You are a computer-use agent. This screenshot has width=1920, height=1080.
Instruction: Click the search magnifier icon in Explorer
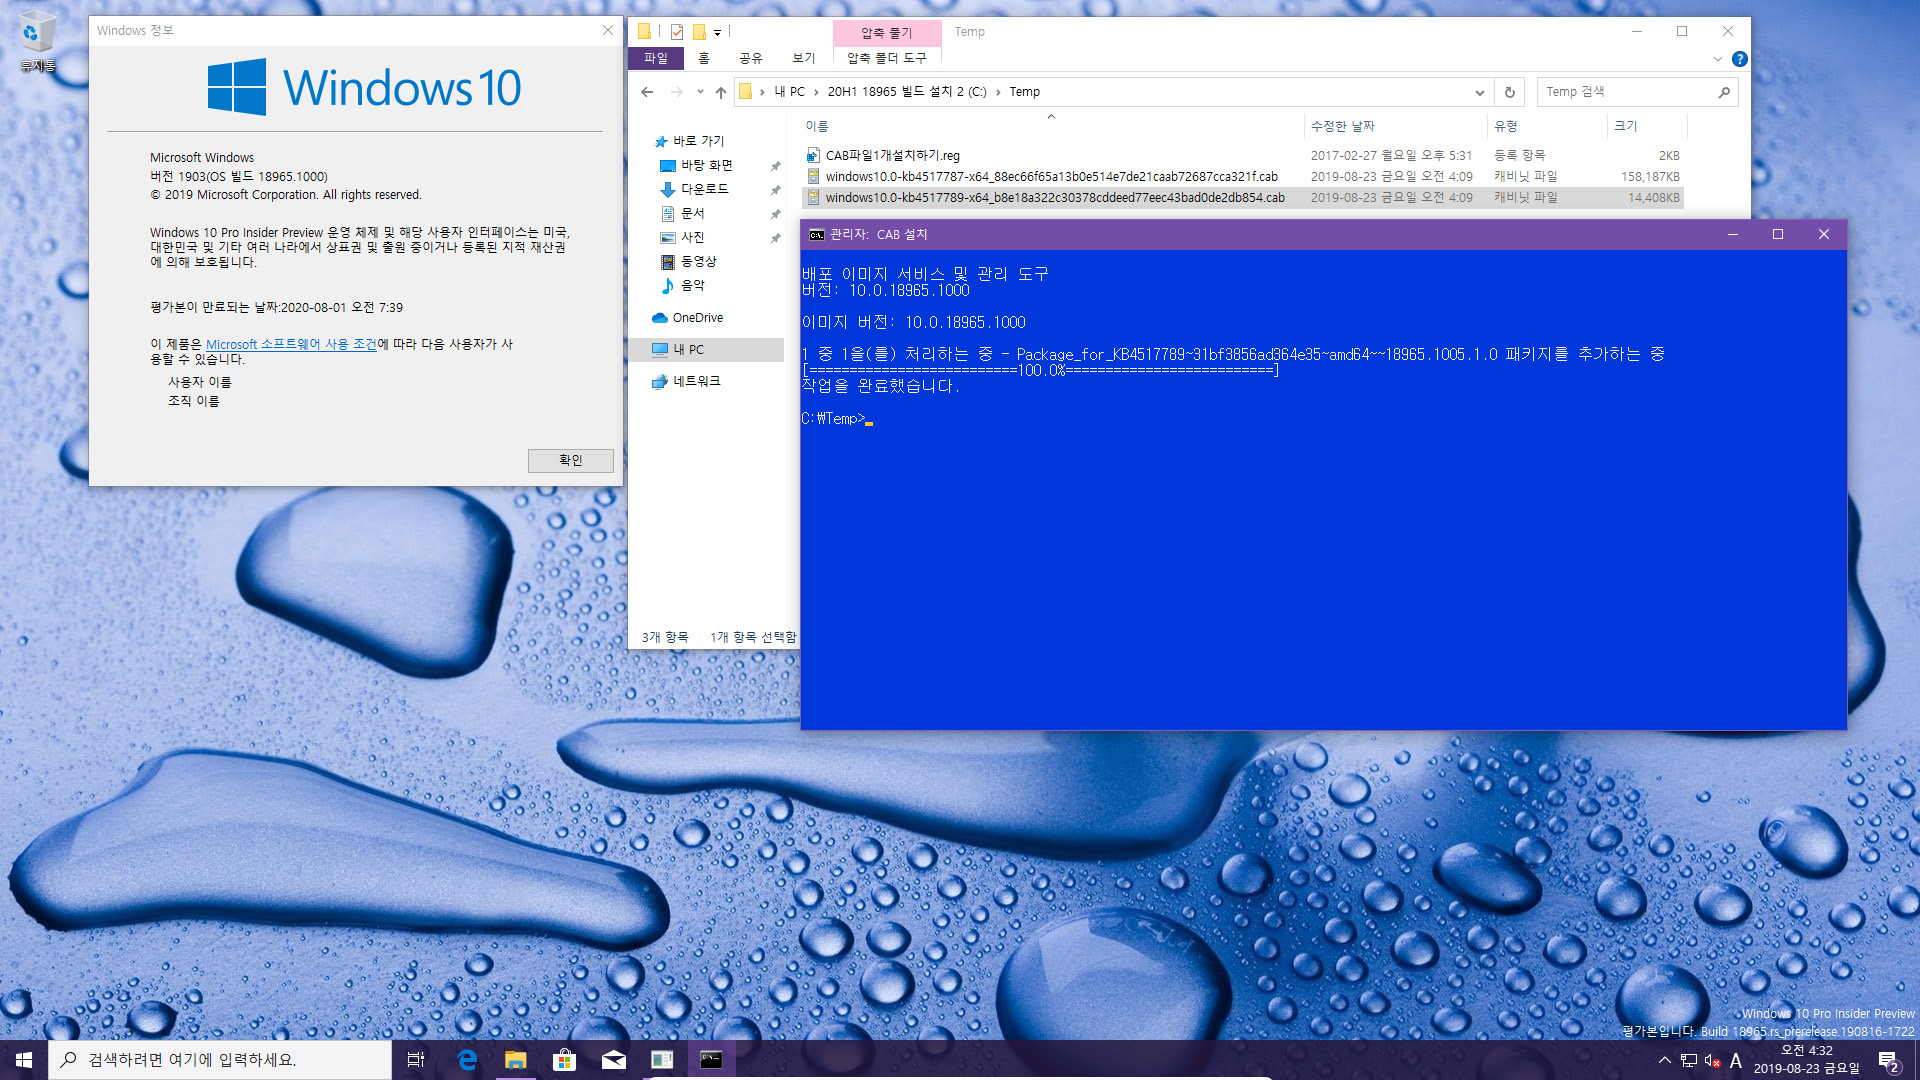[1724, 92]
